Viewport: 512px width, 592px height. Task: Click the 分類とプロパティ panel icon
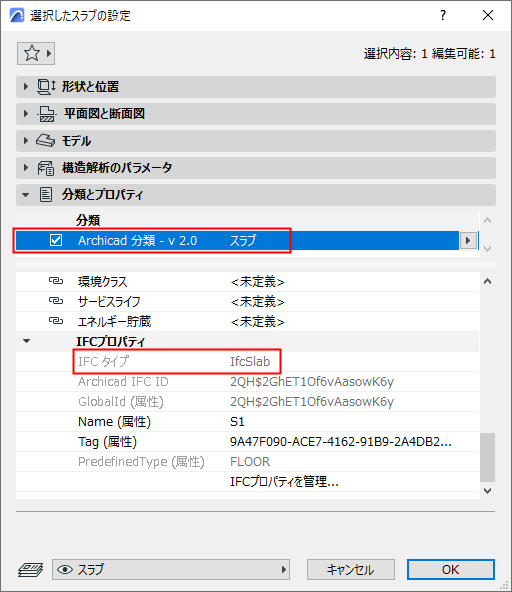[46, 195]
